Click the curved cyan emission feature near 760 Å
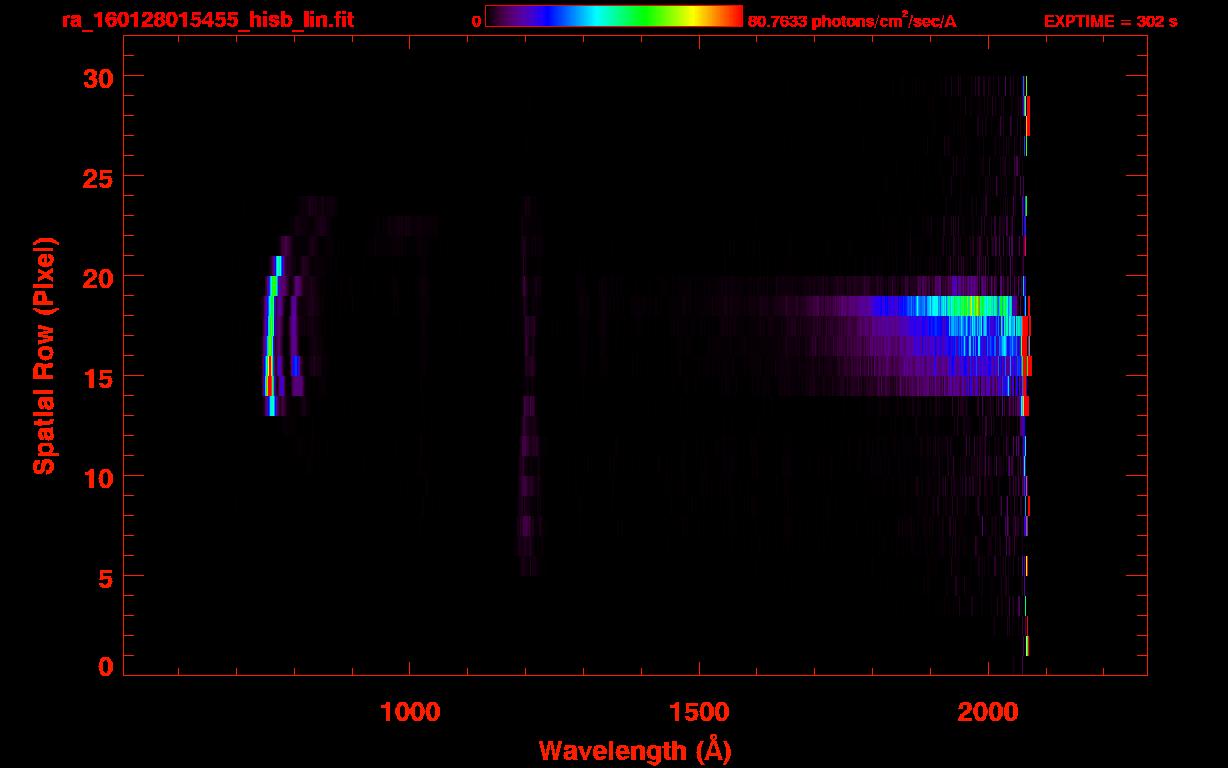Screen dimensions: 1228x768 tap(272, 335)
